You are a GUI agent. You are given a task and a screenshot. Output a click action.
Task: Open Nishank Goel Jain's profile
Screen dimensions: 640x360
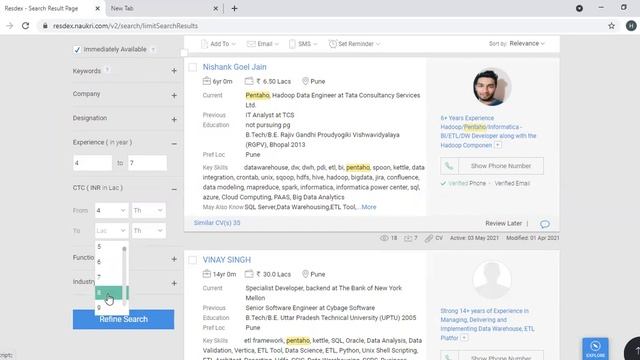tap(234, 67)
